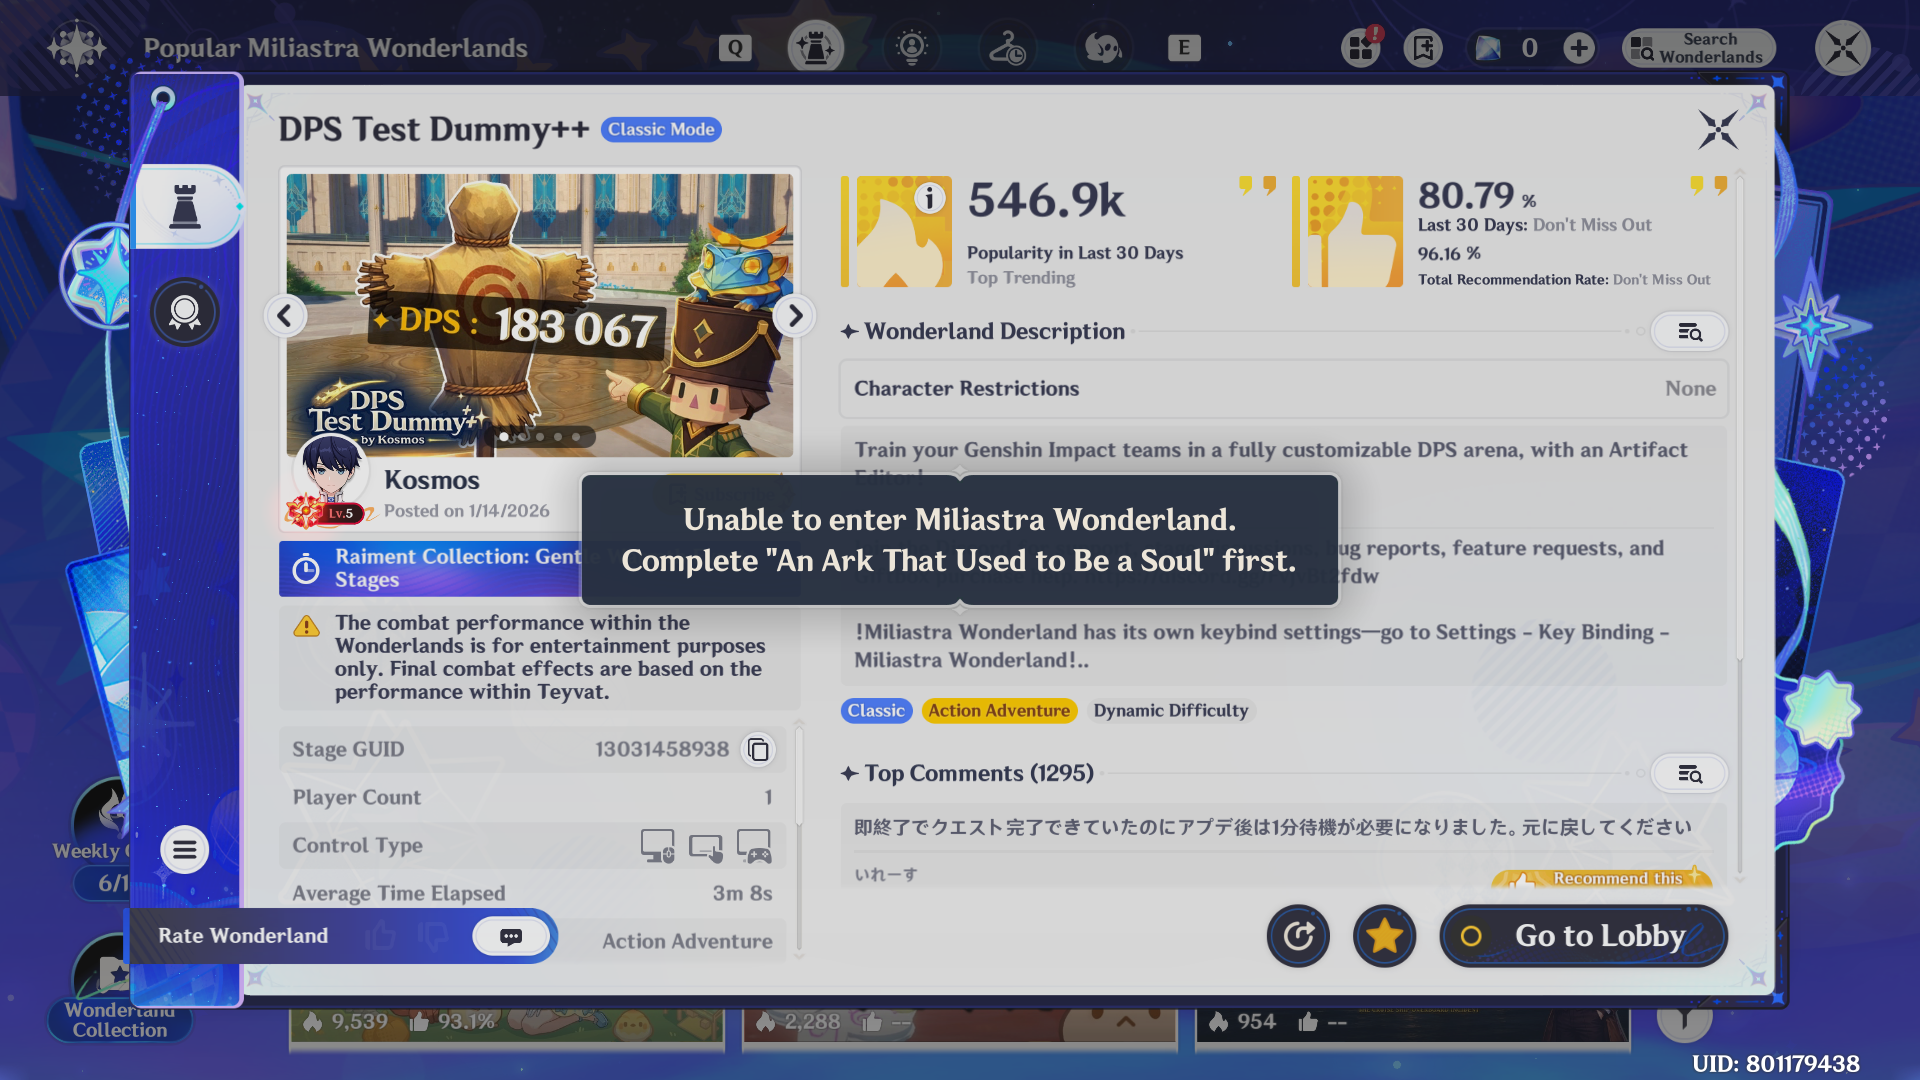
Task: Open the grid menu icon with the red alert
Action: coord(1362,47)
